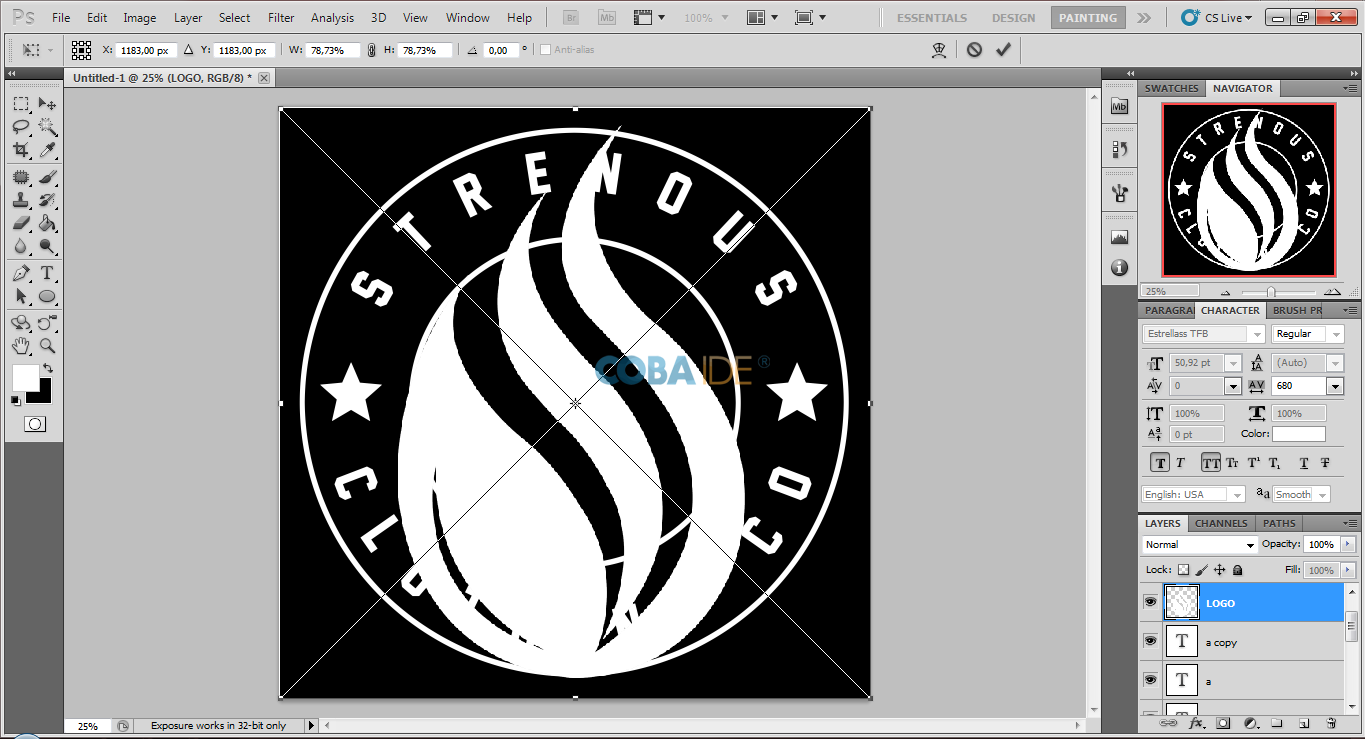Select the Zoom magnifier tool

point(47,346)
